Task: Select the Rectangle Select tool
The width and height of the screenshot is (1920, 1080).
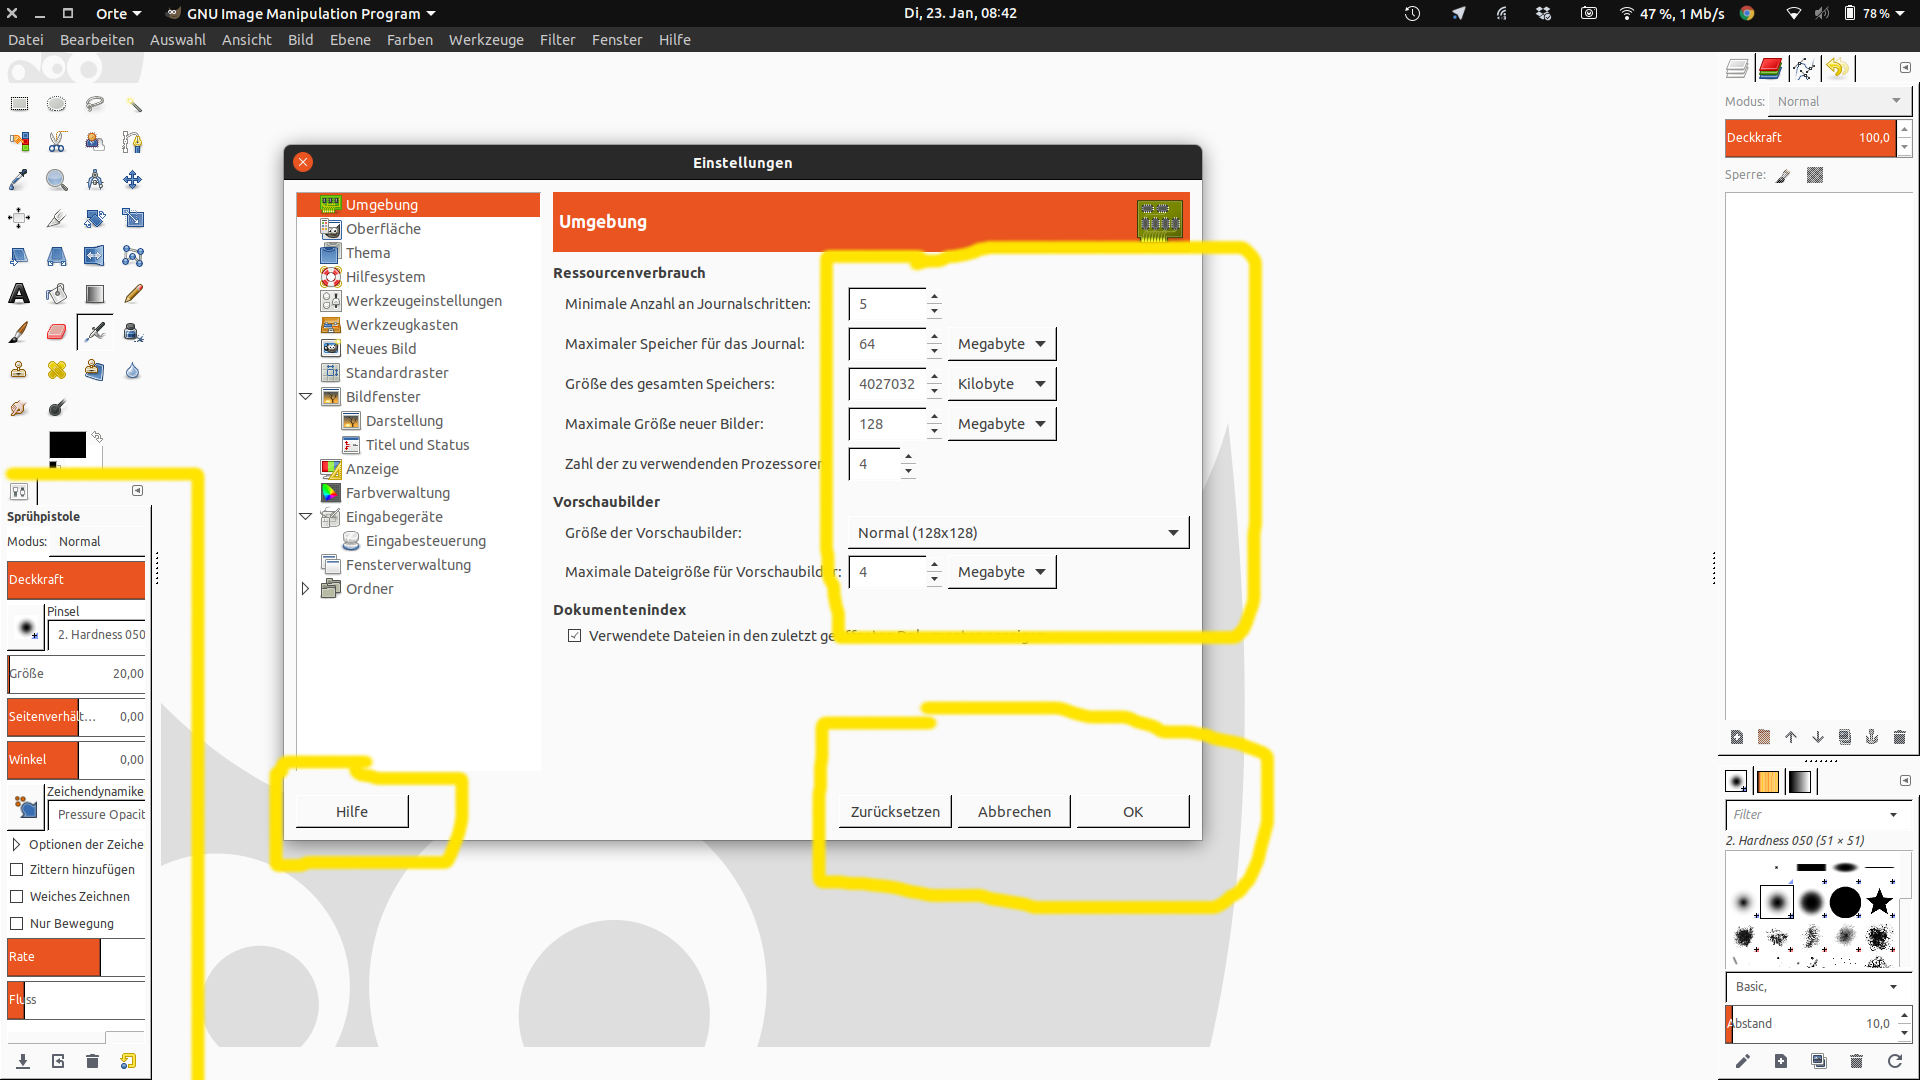Action: 19,104
